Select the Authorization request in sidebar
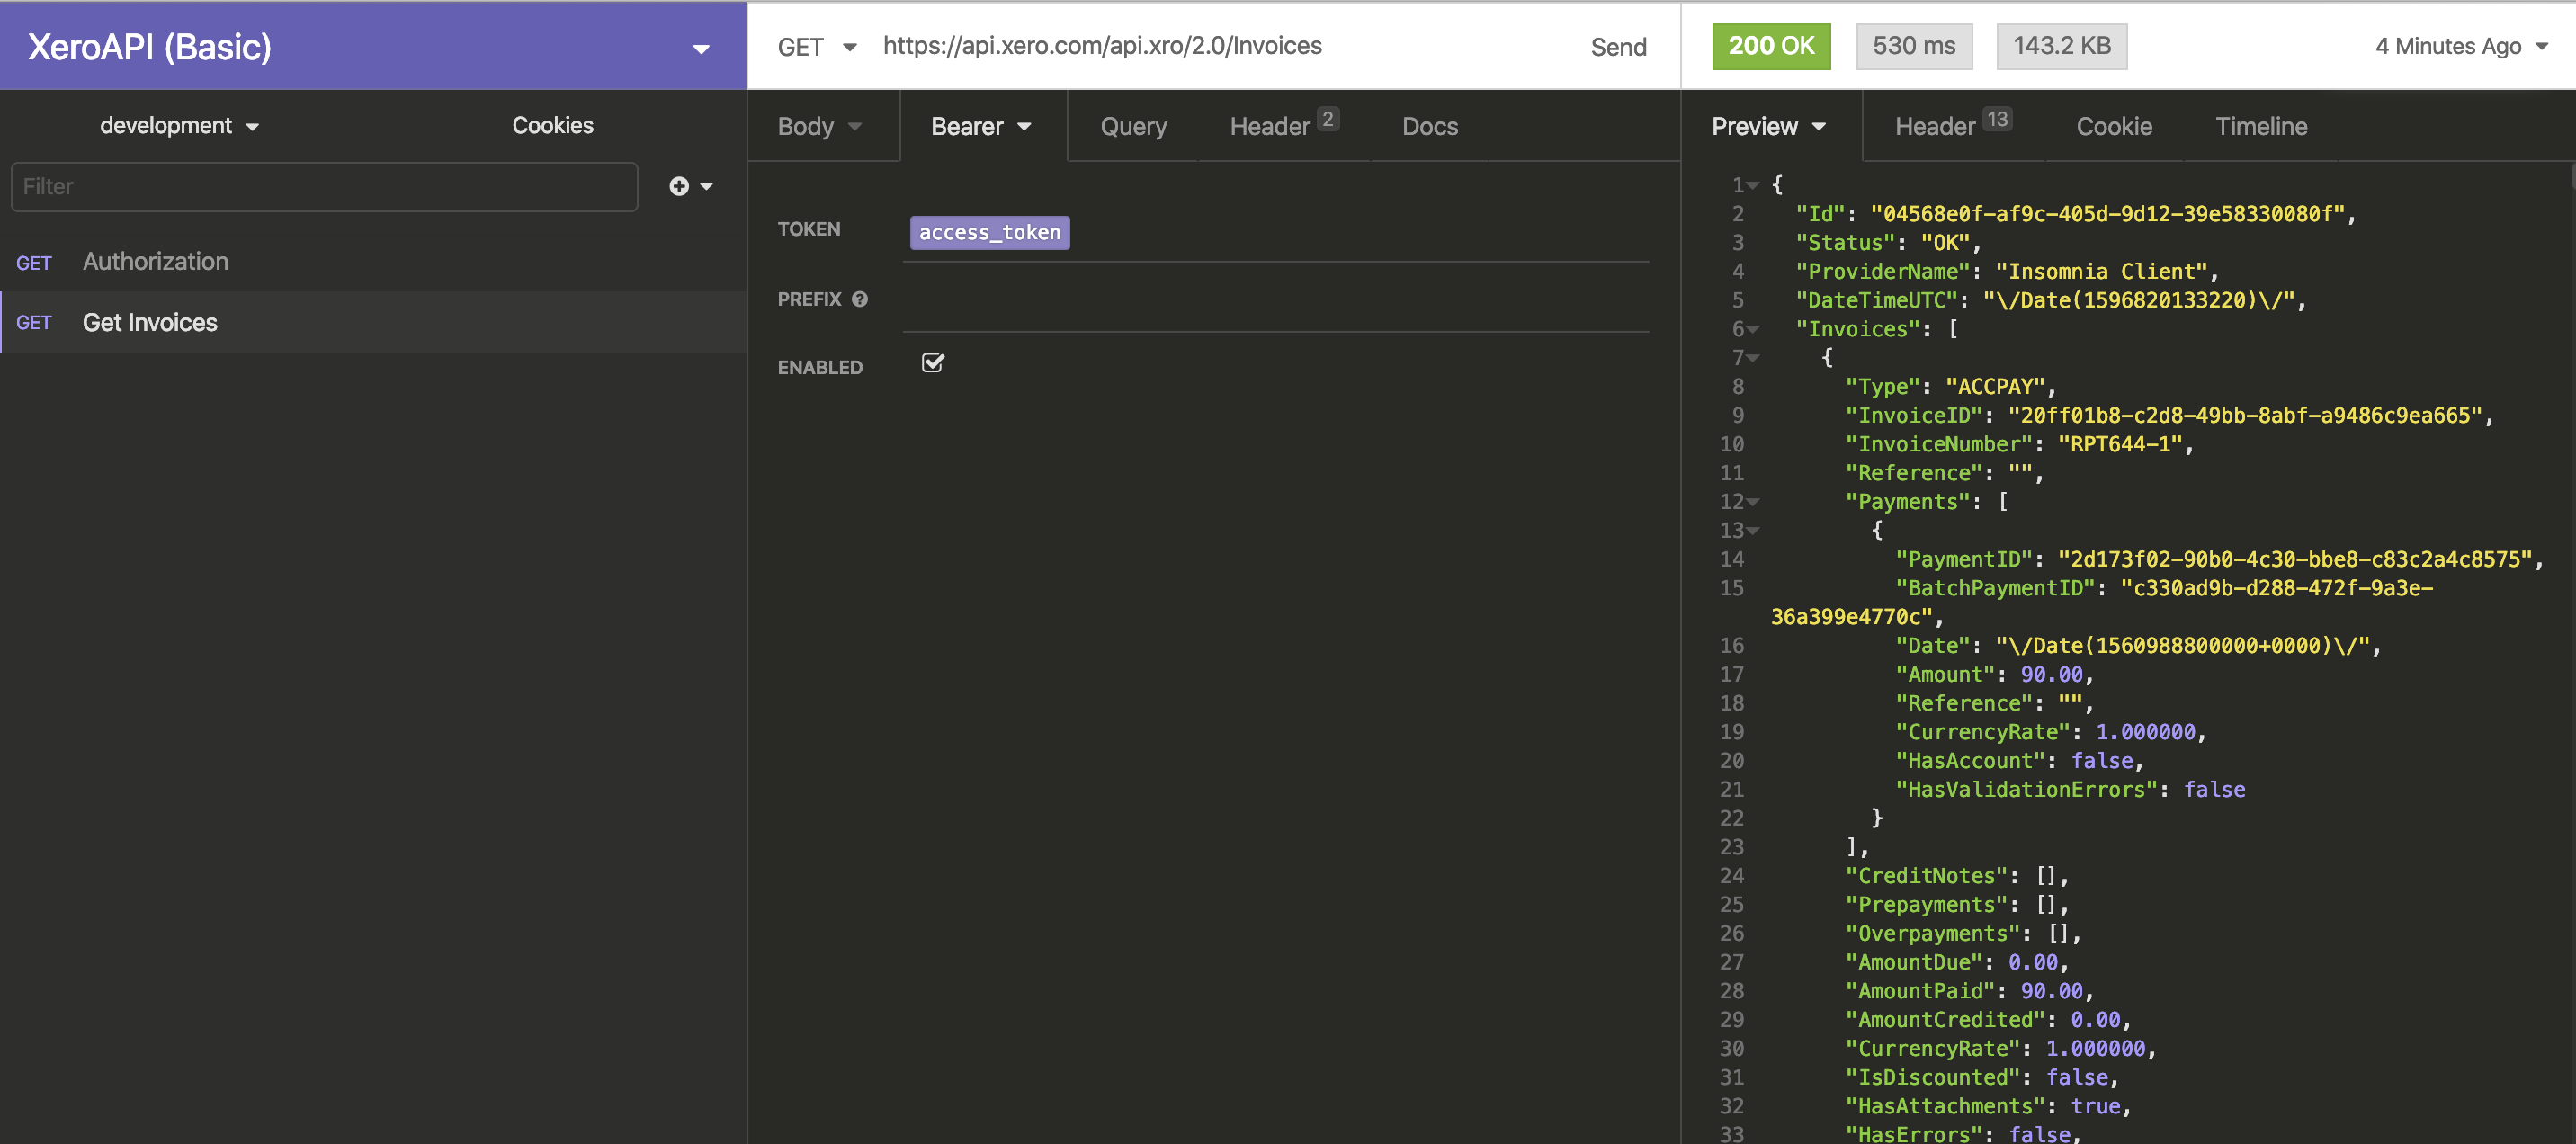 pyautogui.click(x=155, y=262)
